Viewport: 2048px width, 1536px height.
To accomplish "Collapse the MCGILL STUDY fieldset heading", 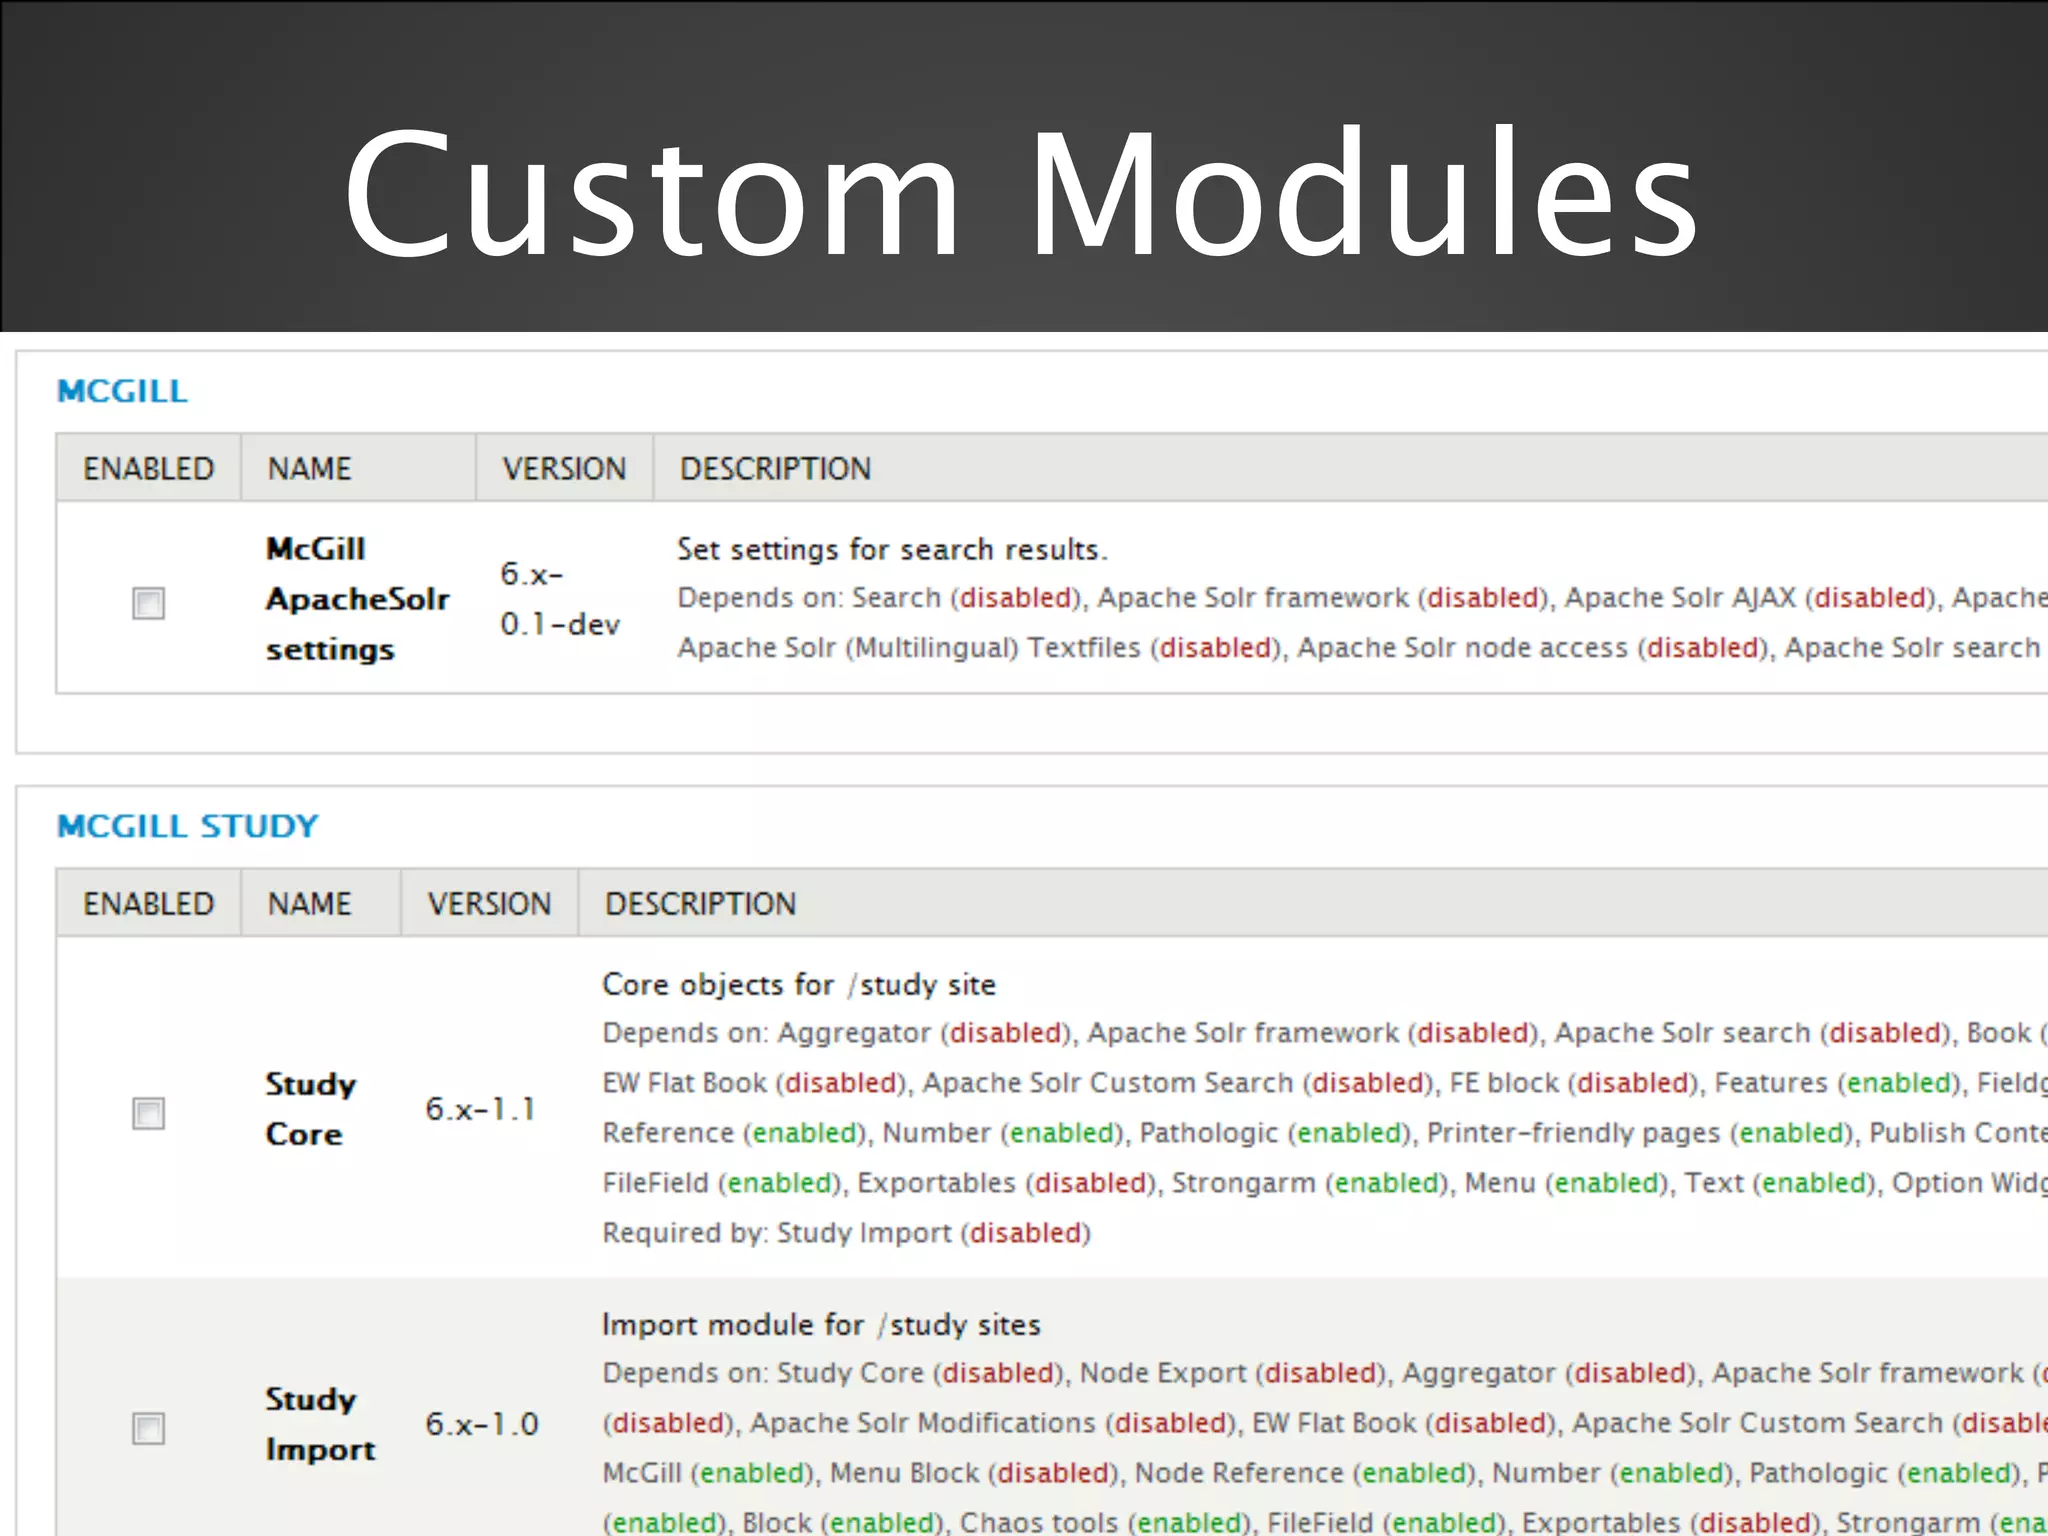I will 188,826.
